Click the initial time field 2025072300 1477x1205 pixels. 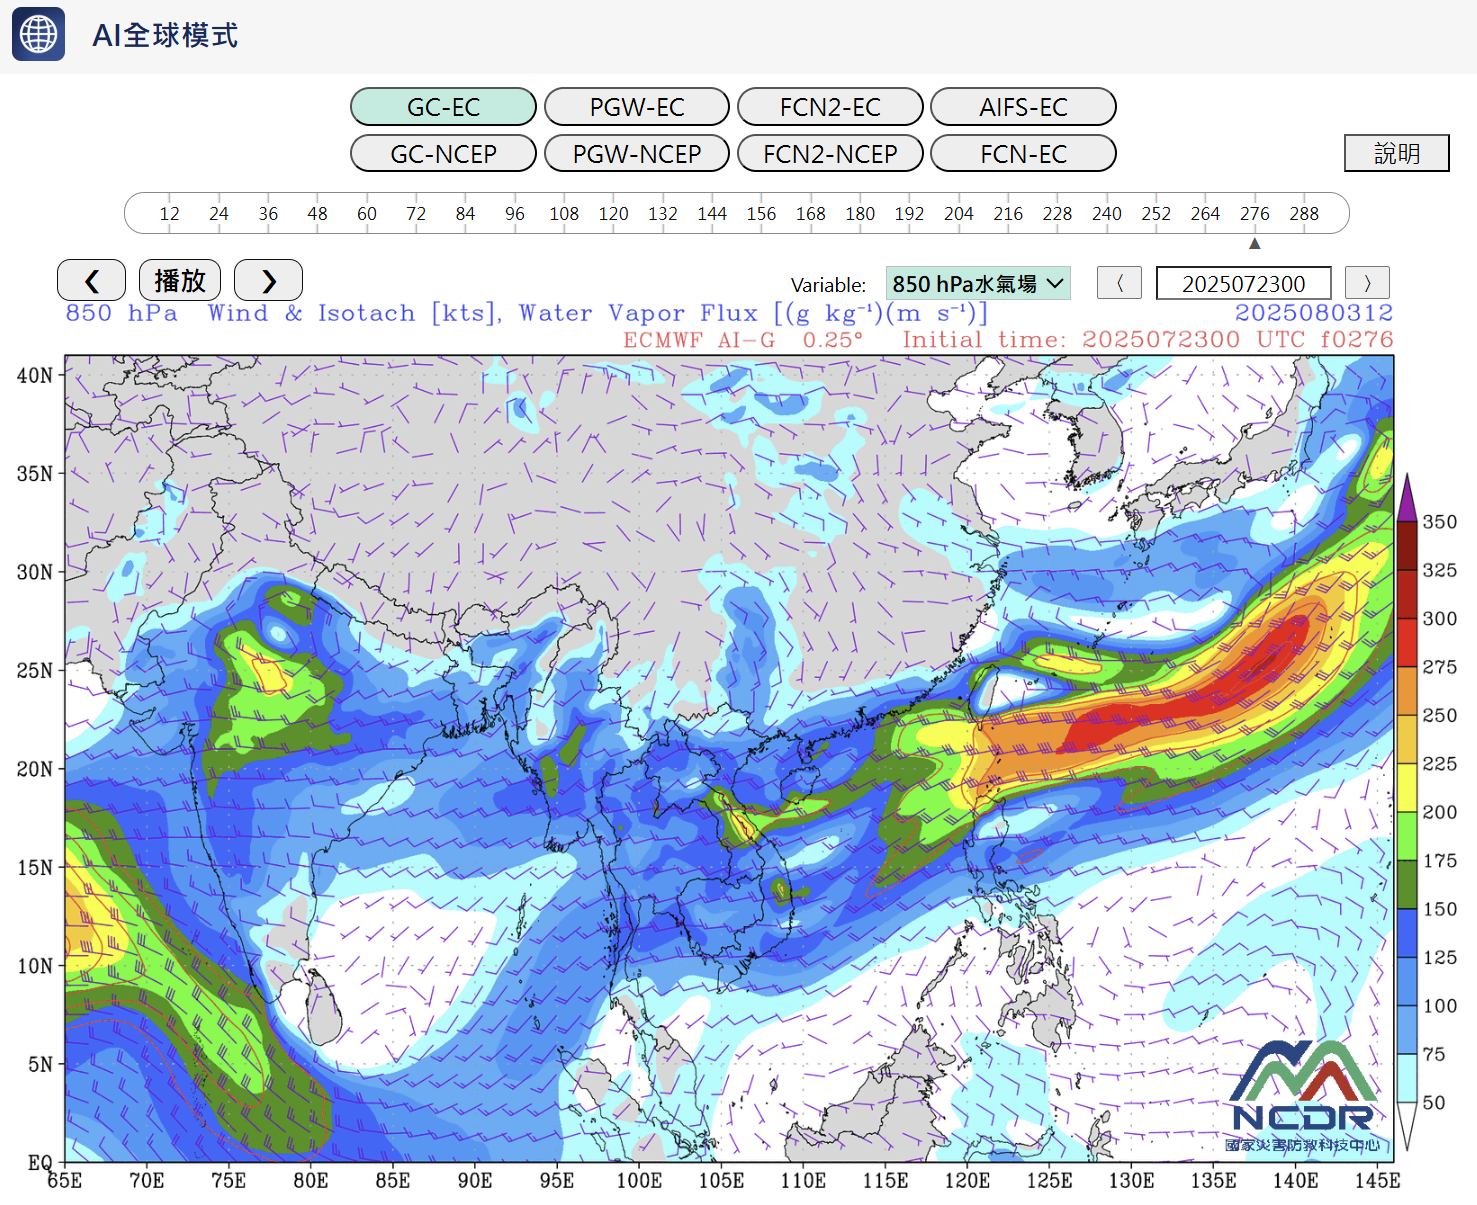[1243, 284]
